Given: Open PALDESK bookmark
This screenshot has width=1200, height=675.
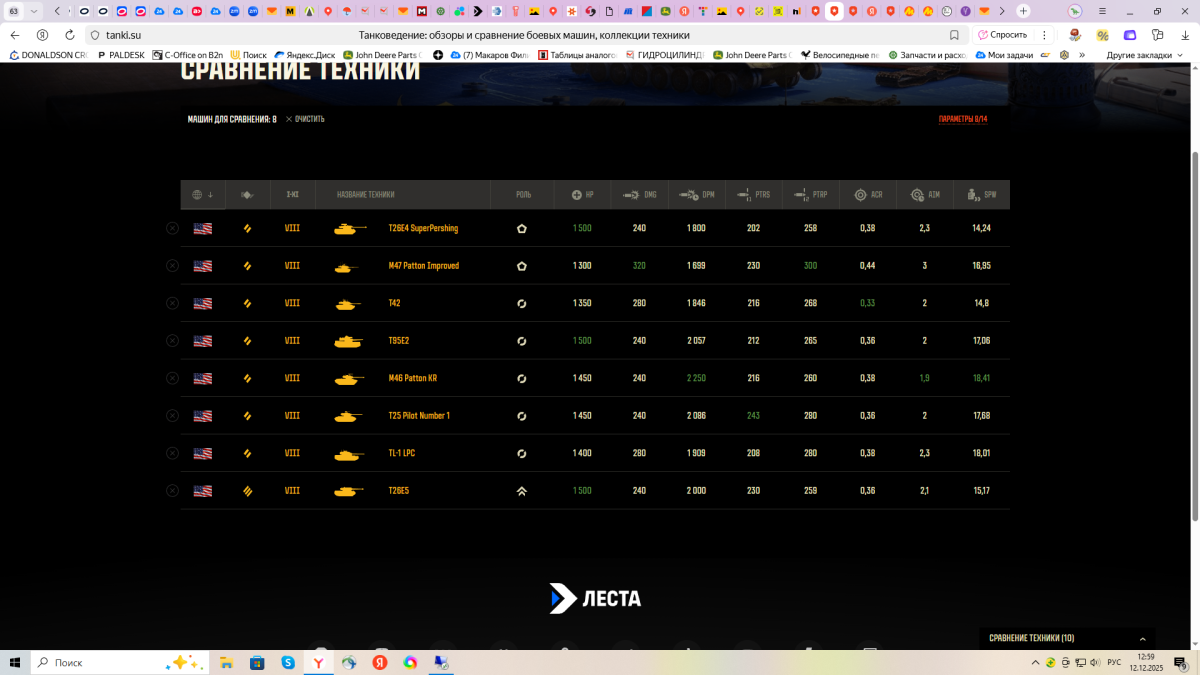Looking at the screenshot, I should [x=121, y=55].
